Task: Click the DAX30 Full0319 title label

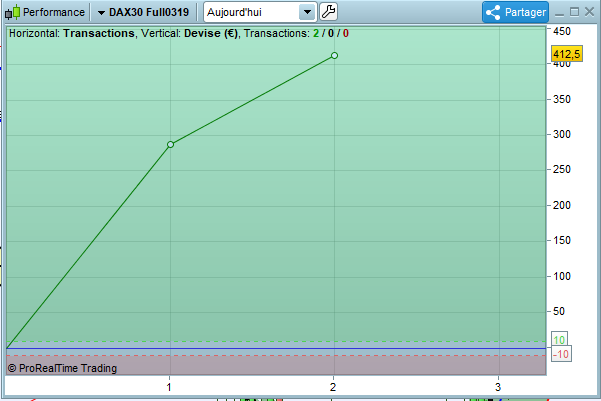Action: [x=149, y=12]
